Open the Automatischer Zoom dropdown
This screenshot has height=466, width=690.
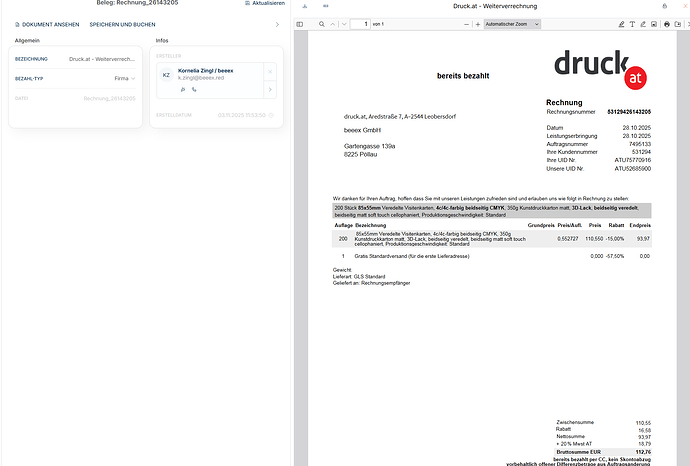(512, 23)
